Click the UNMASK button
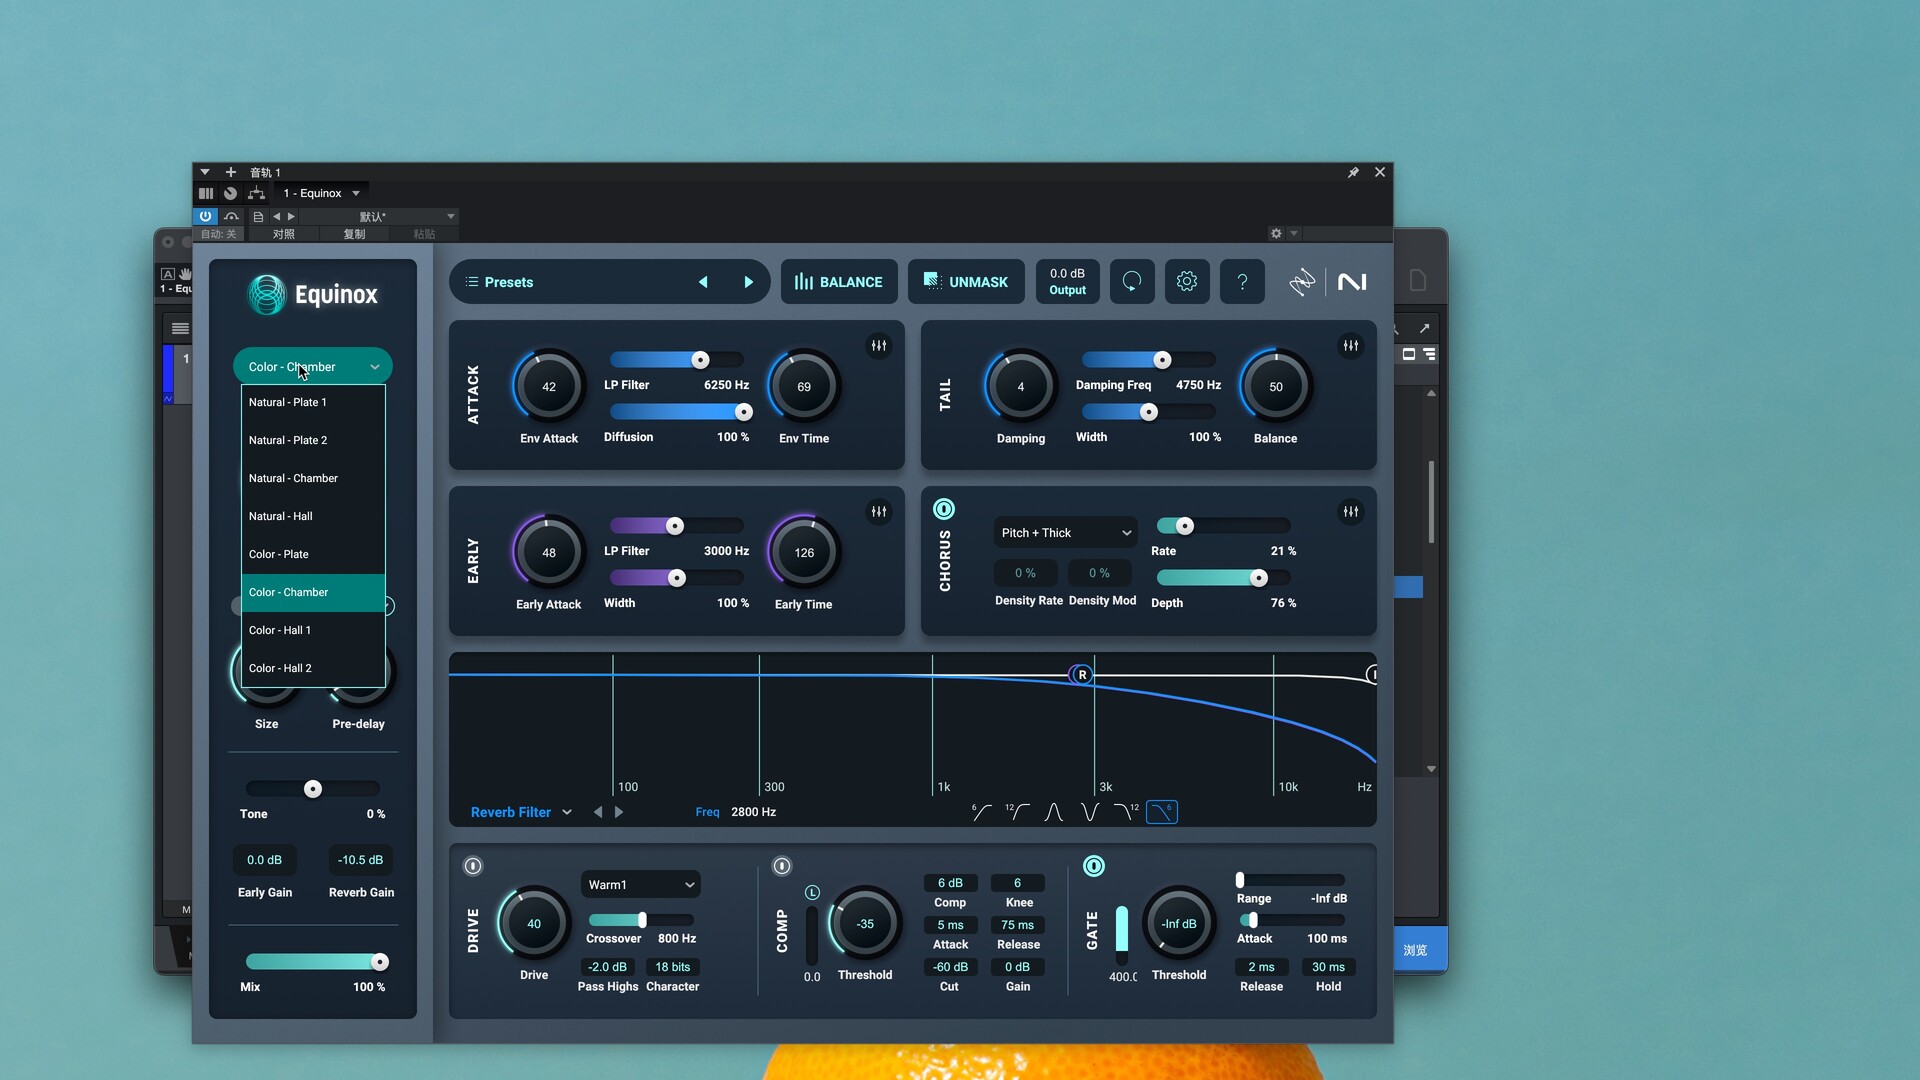This screenshot has width=1920, height=1080. [x=966, y=282]
